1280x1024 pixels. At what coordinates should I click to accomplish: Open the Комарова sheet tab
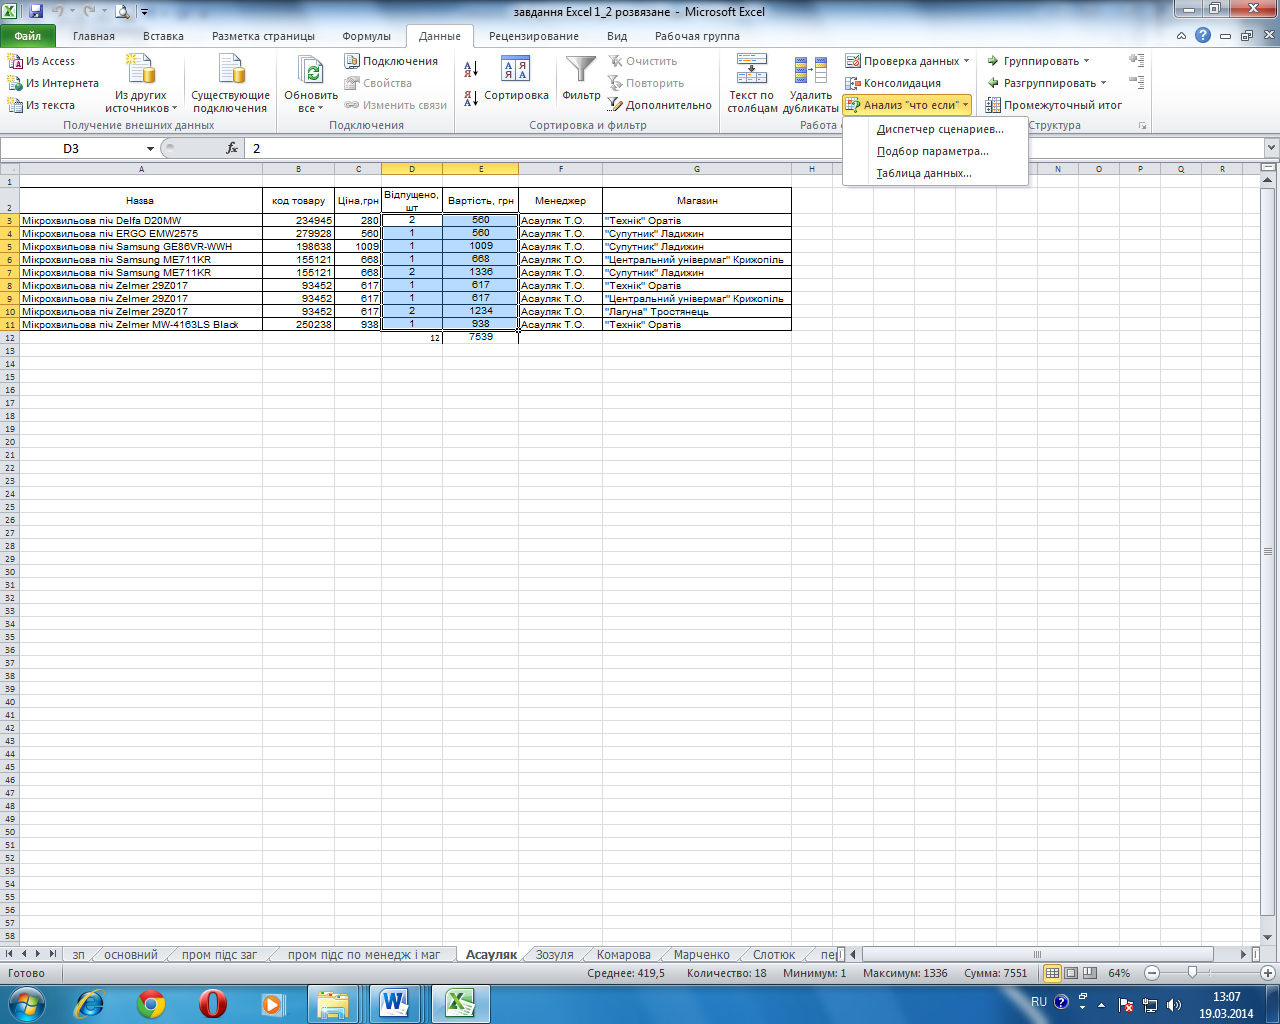[x=623, y=955]
